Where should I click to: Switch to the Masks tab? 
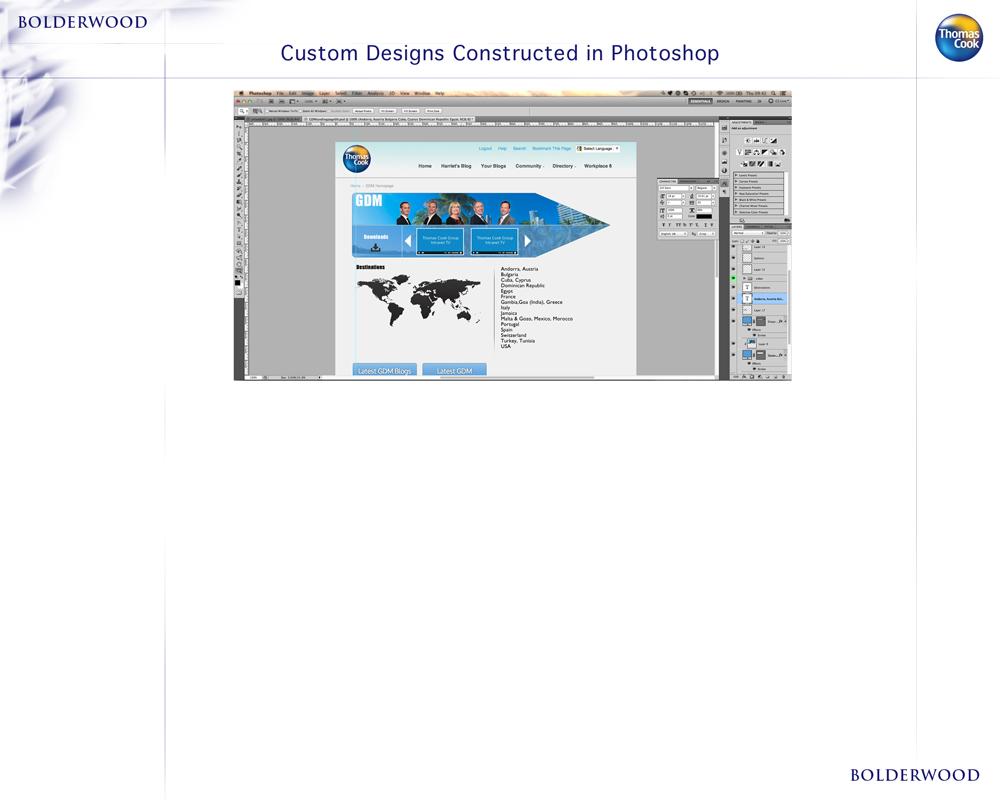[x=759, y=122]
